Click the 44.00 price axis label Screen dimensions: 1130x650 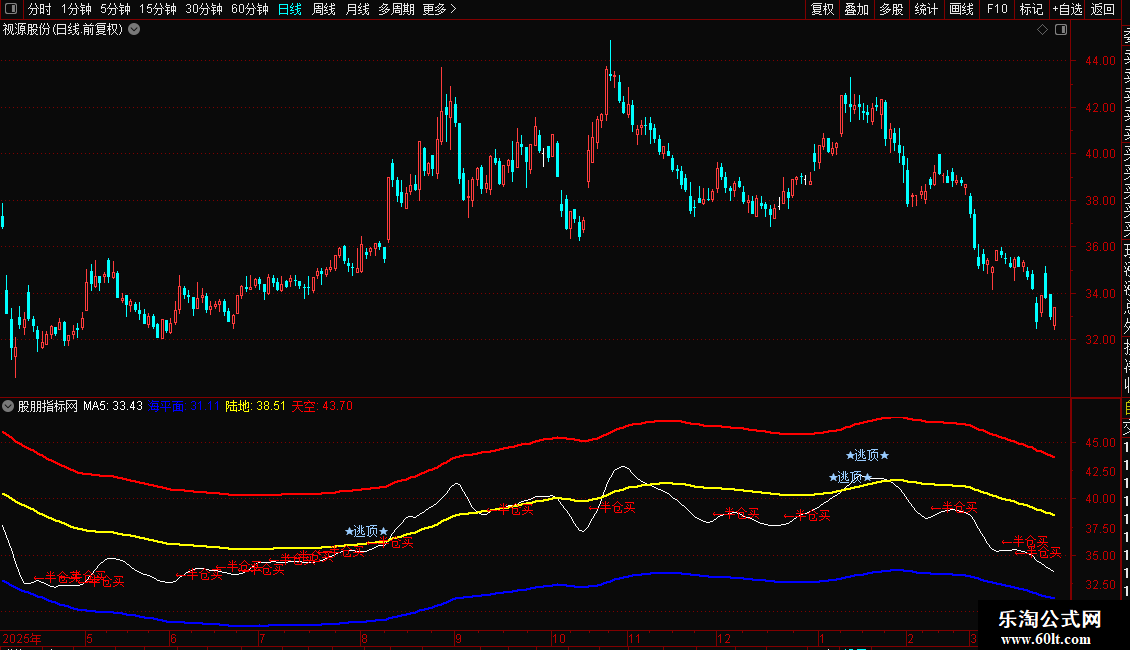tap(1100, 61)
